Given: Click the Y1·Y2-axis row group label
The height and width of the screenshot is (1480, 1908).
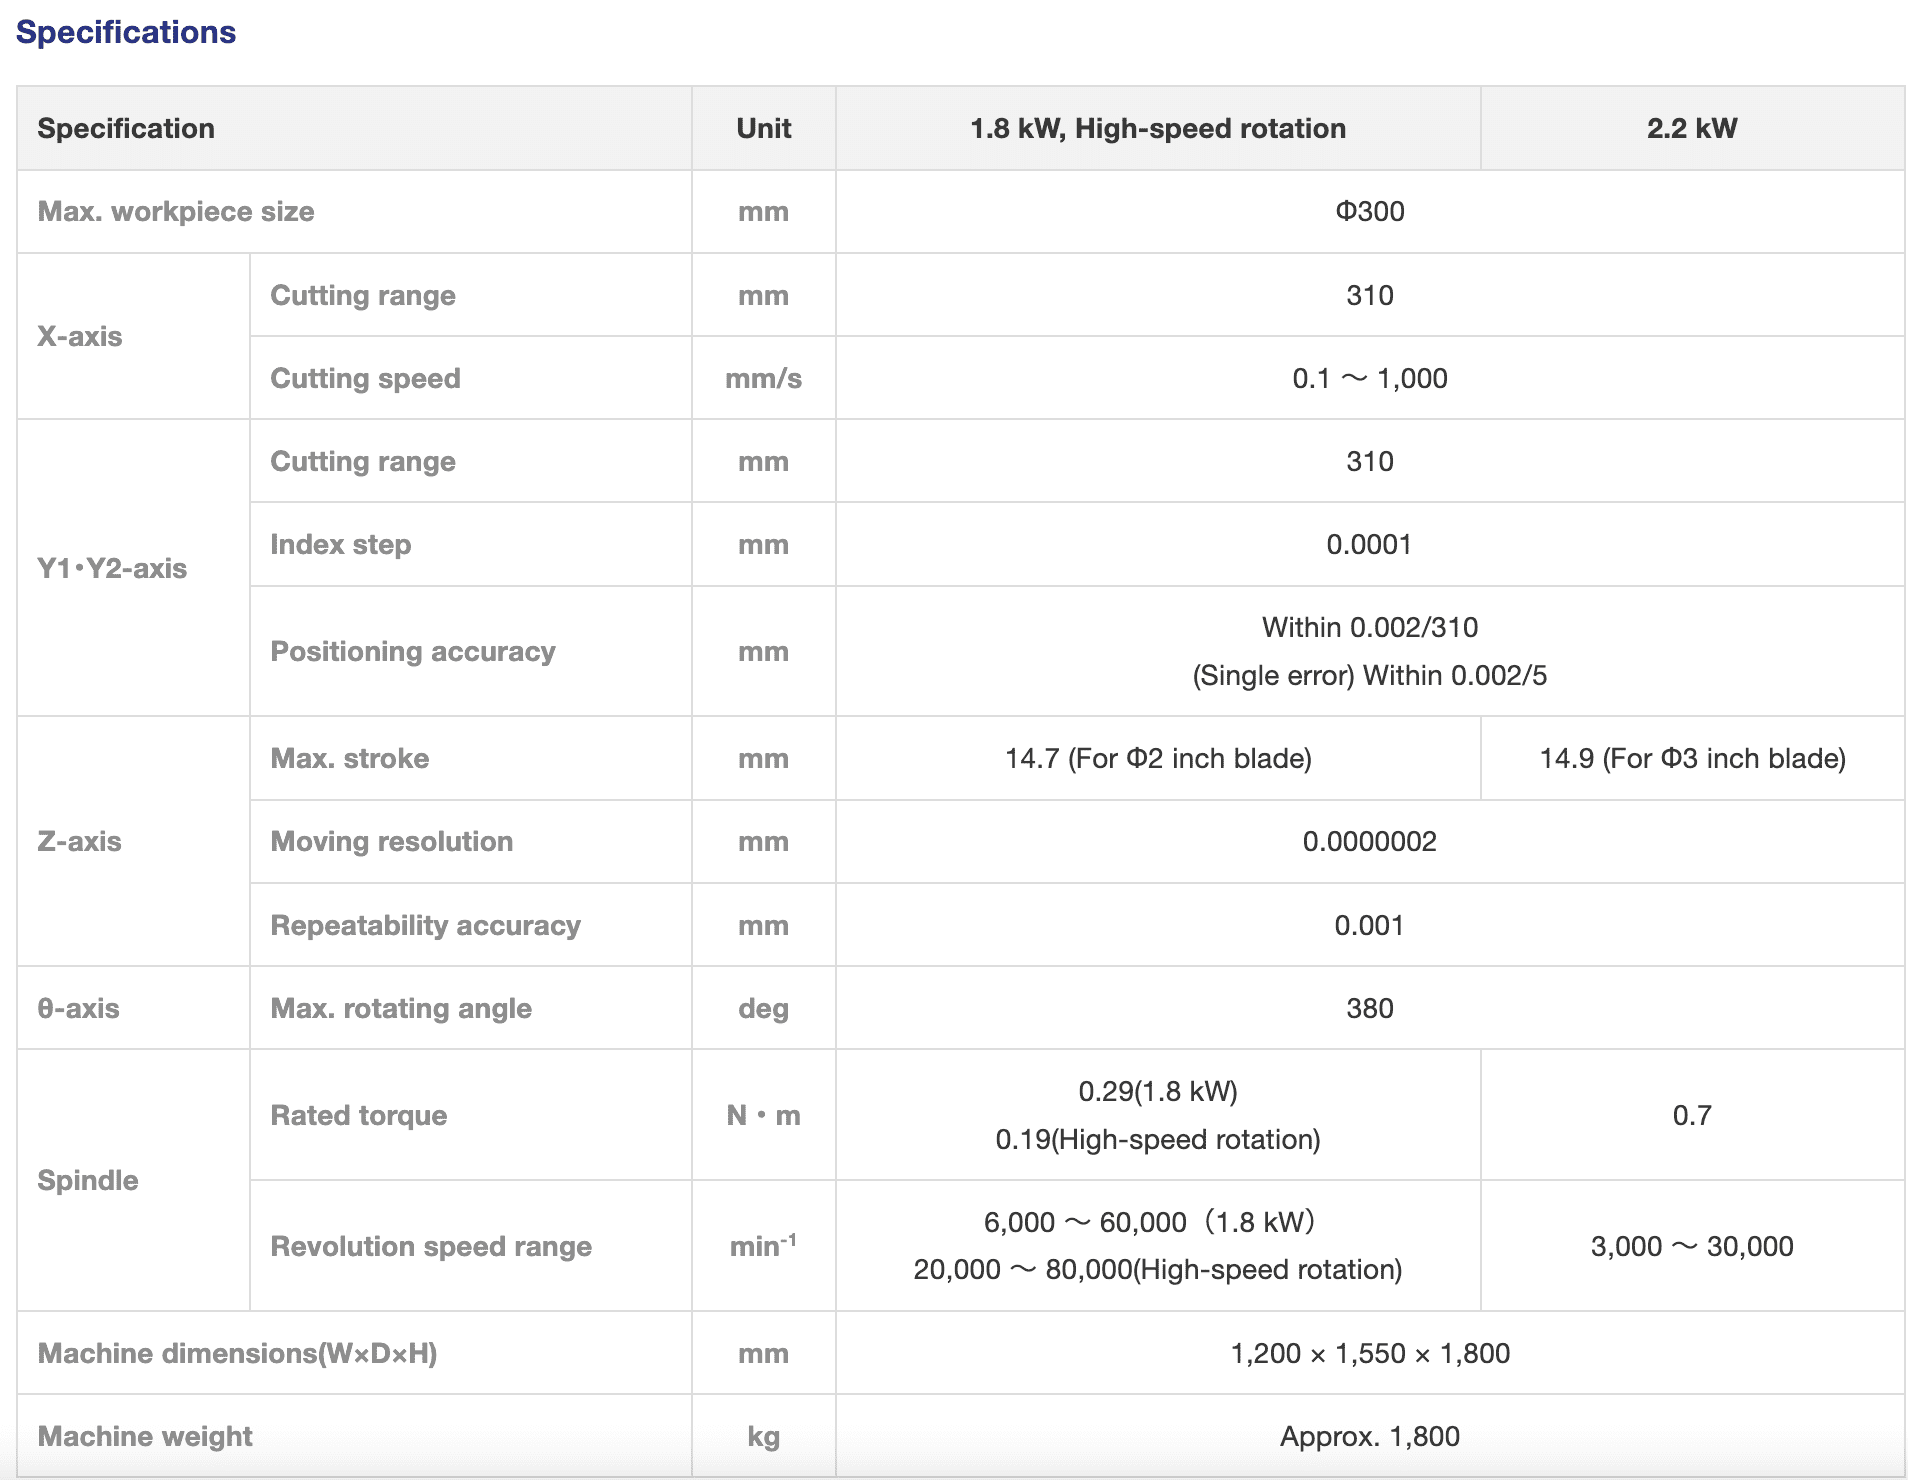Looking at the screenshot, I should 112,568.
